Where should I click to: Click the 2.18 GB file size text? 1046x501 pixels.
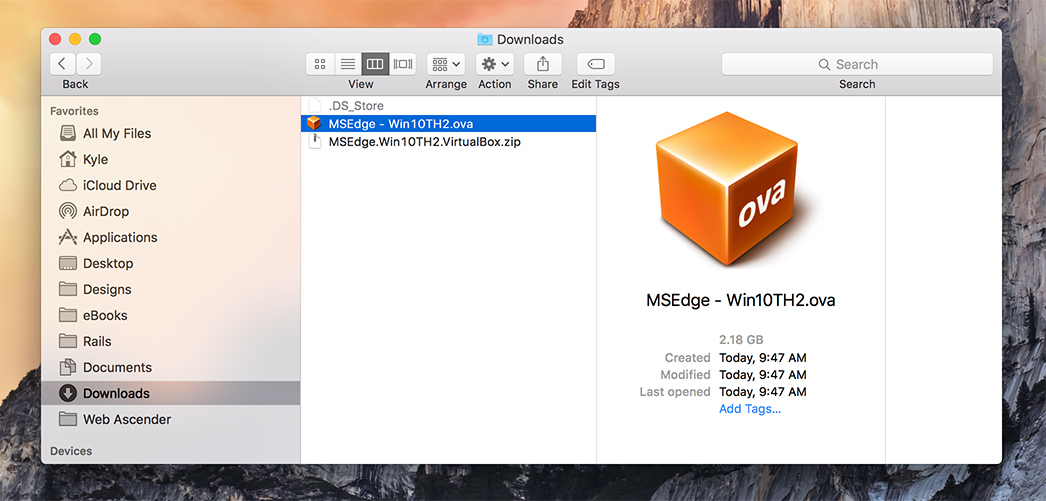click(741, 340)
